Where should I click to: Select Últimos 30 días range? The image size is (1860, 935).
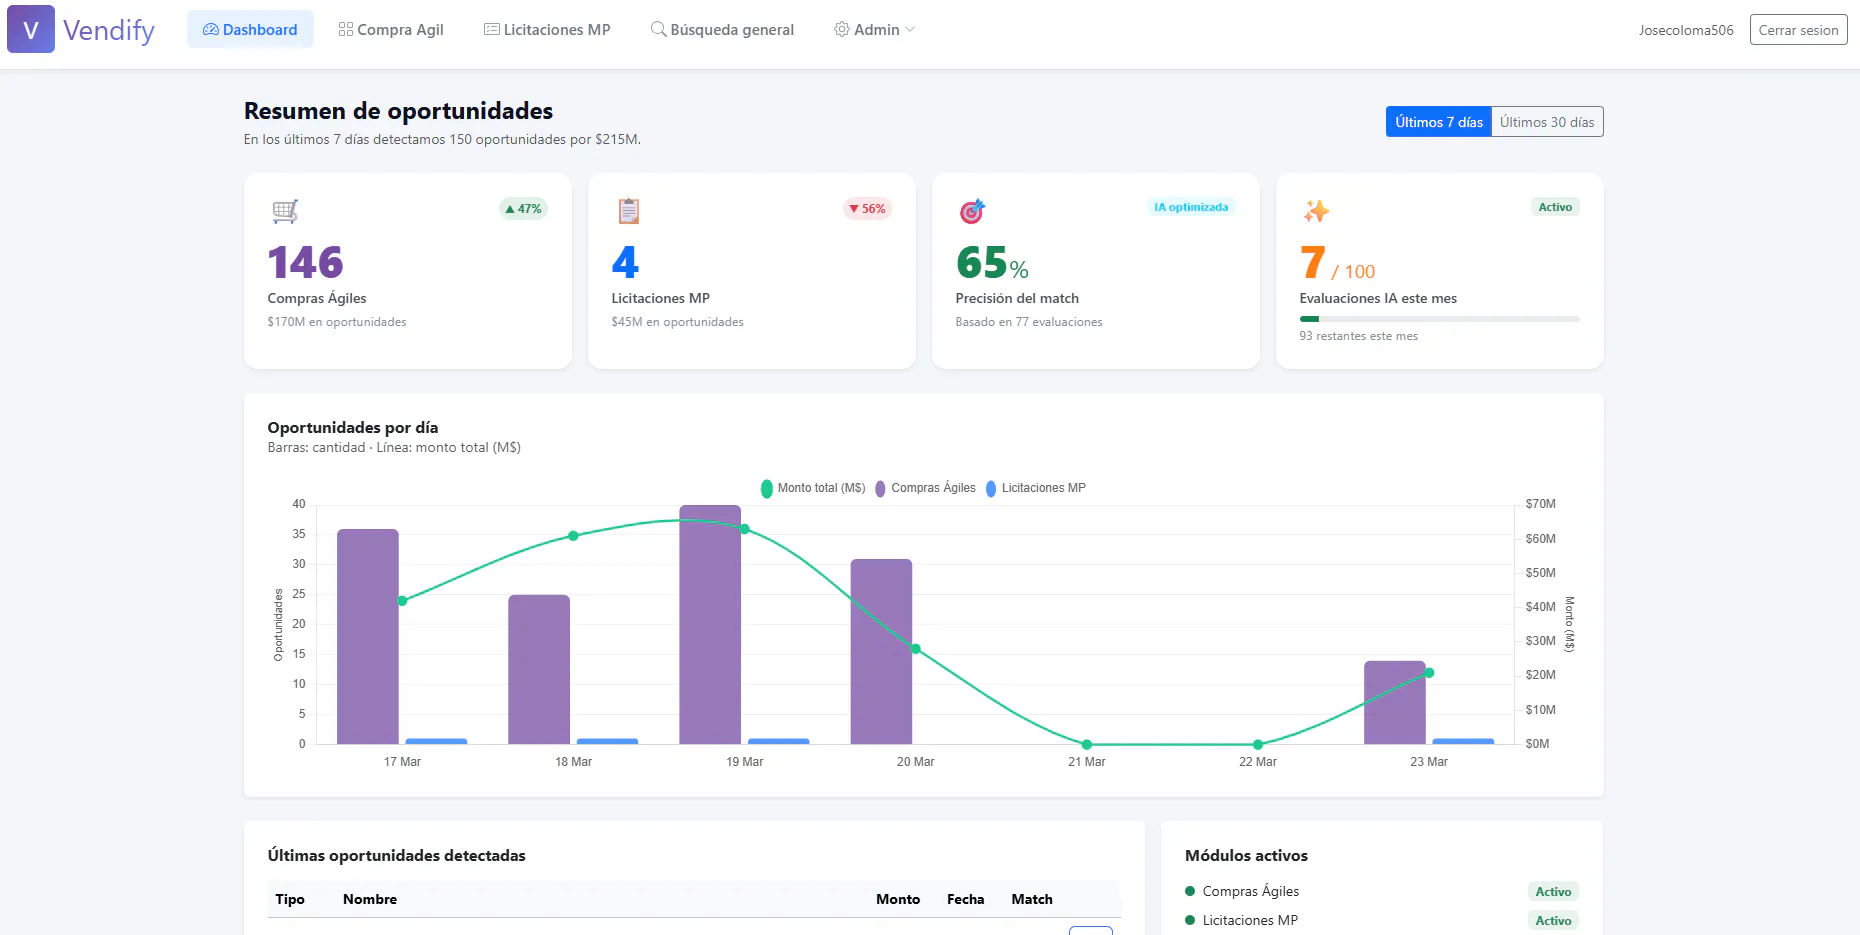coord(1547,122)
